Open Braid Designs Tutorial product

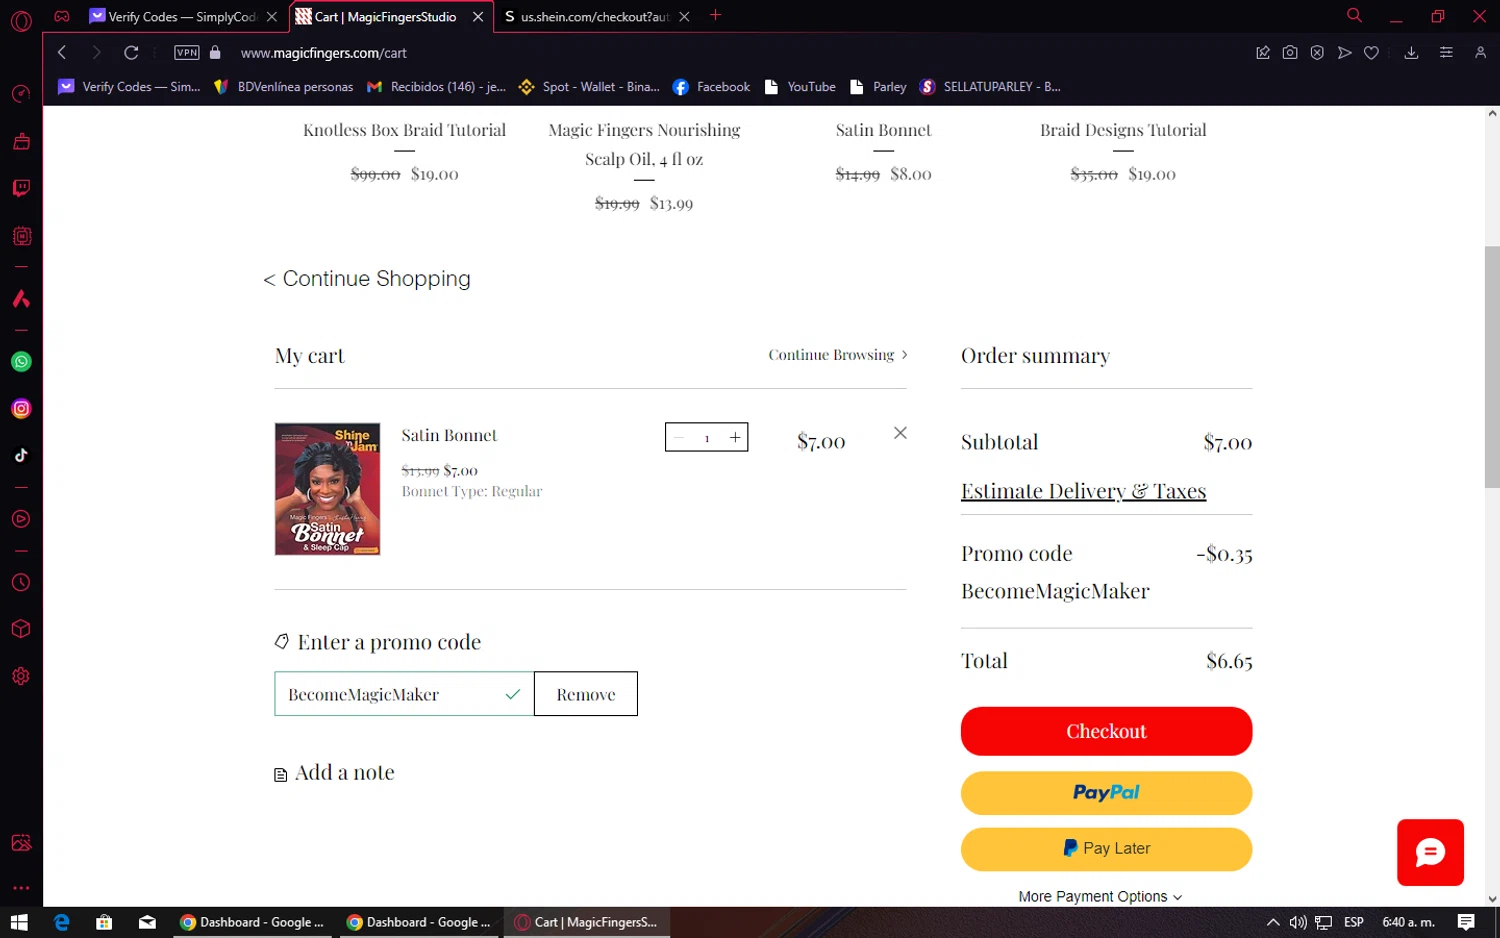tap(1123, 130)
